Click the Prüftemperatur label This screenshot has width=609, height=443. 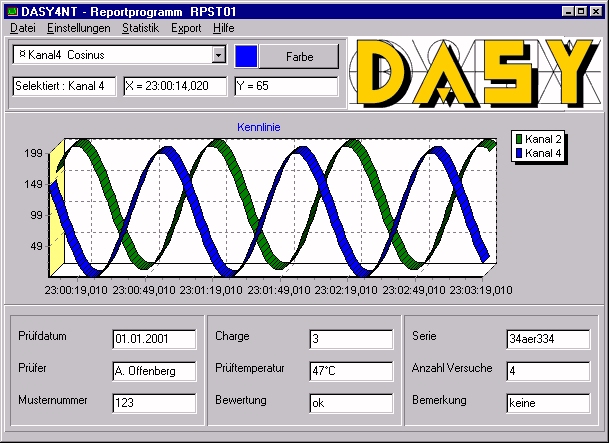pyautogui.click(x=250, y=368)
